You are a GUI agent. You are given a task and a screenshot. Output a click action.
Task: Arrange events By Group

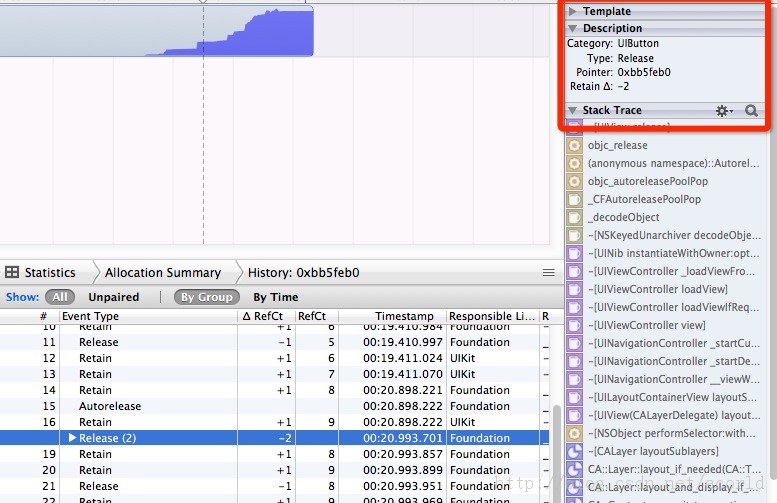207,297
